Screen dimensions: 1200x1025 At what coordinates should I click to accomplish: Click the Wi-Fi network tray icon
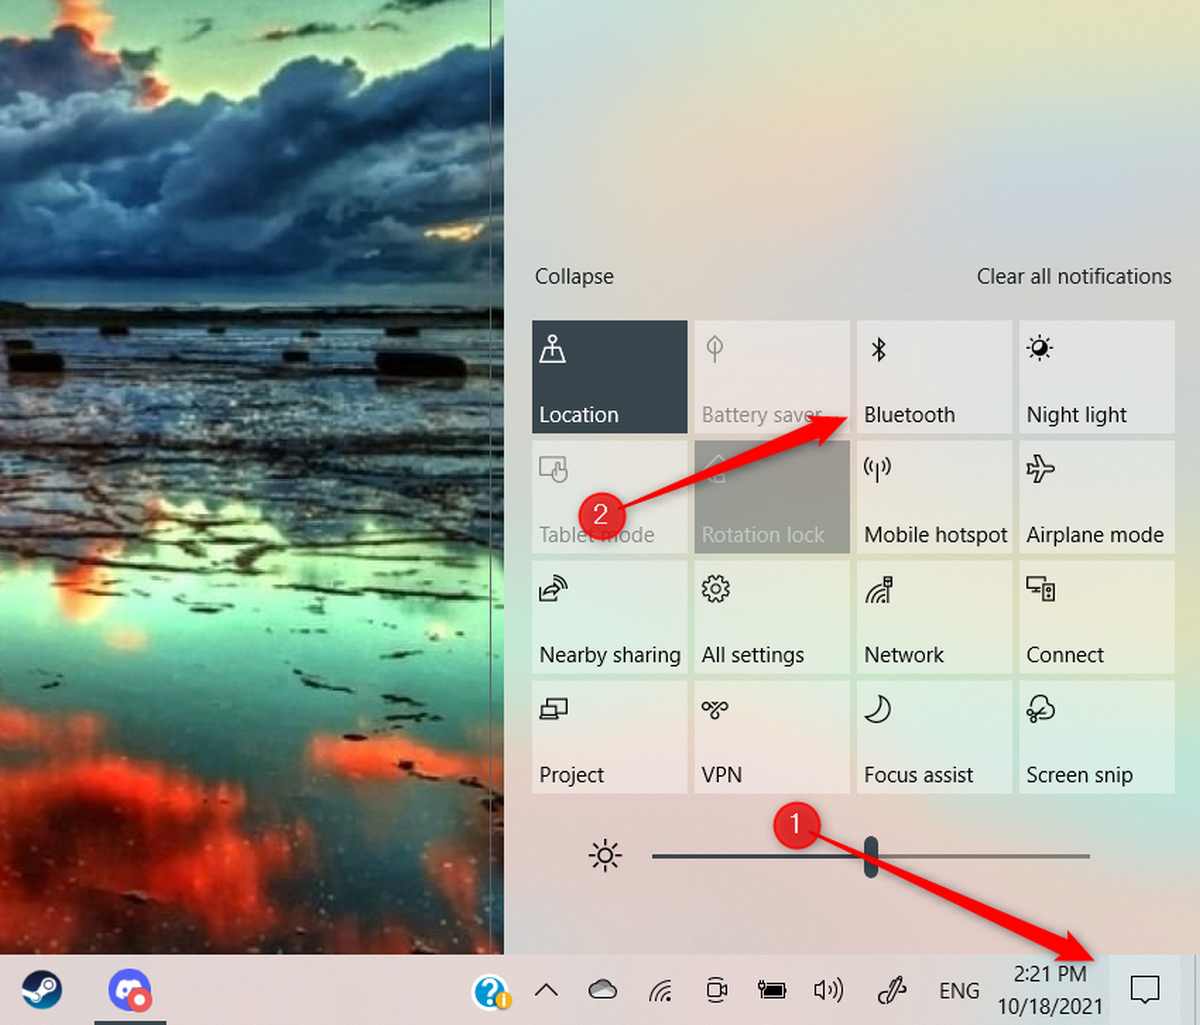(660, 990)
